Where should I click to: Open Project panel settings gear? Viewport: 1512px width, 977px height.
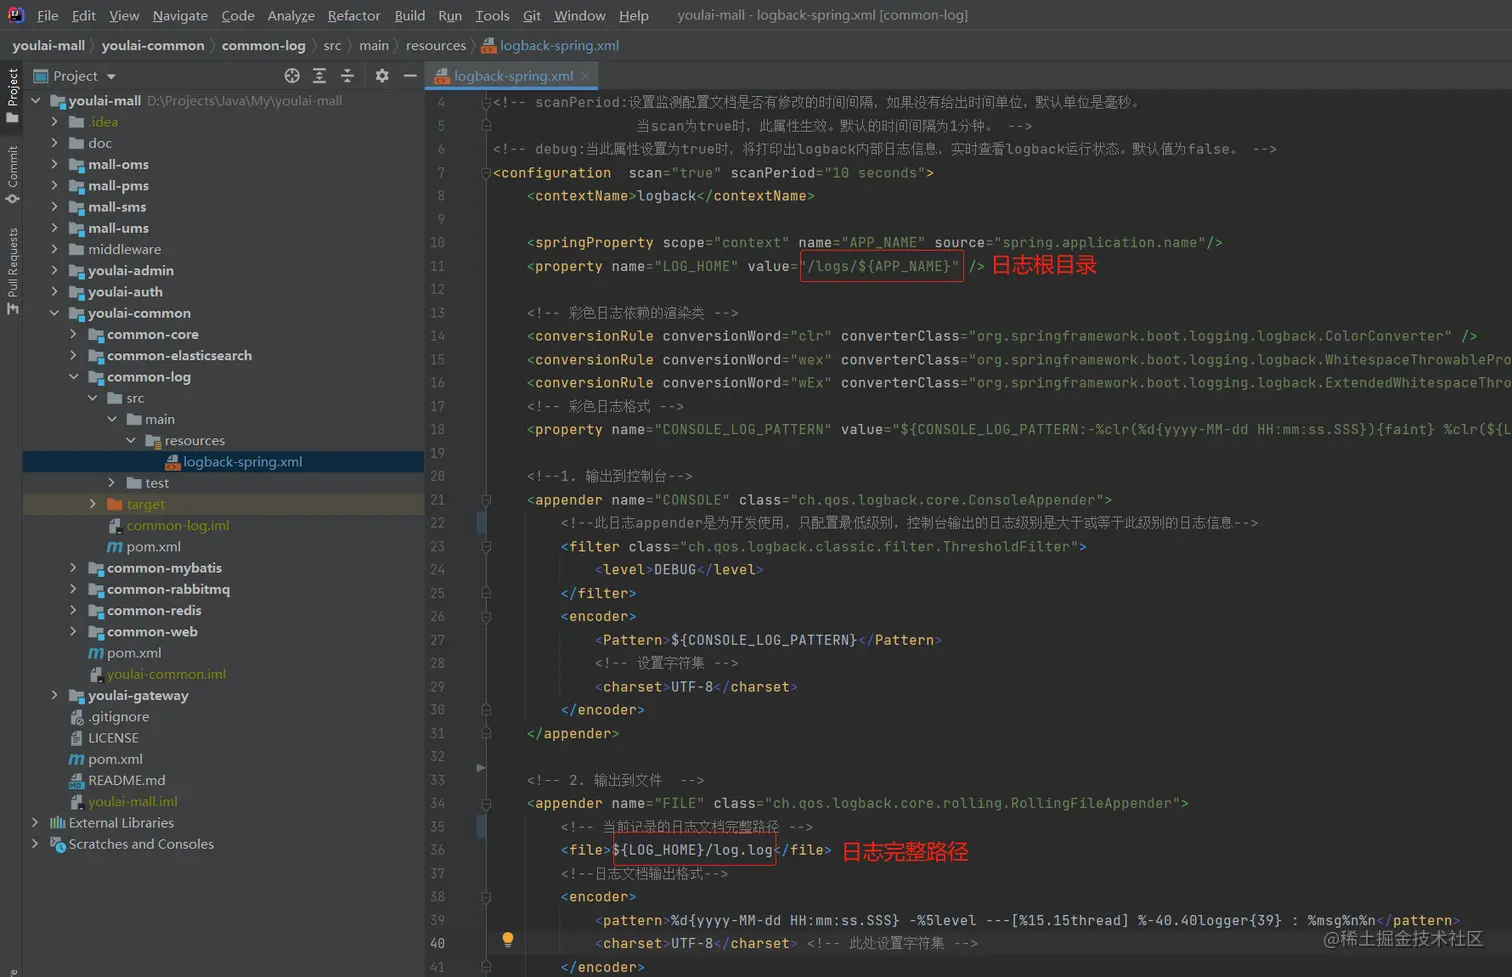click(x=382, y=76)
